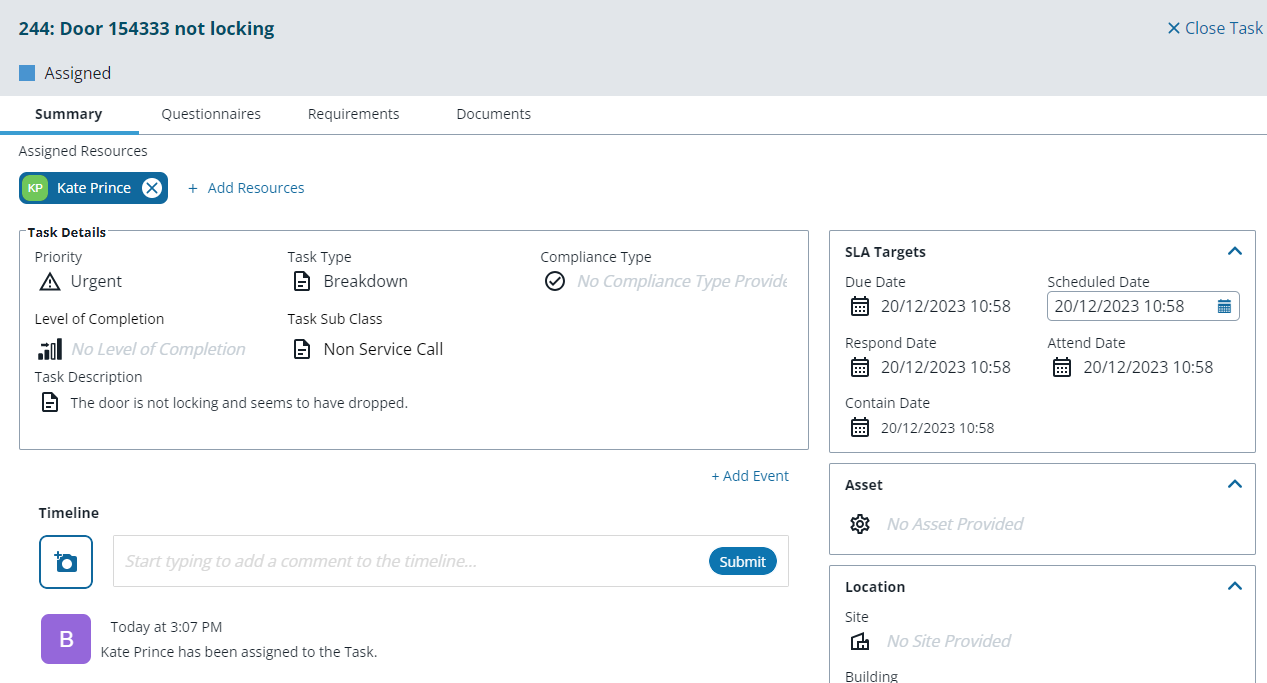This screenshot has height=683, width=1267.
Task: Open the Scheduled Date calendar picker
Action: coord(1223,307)
